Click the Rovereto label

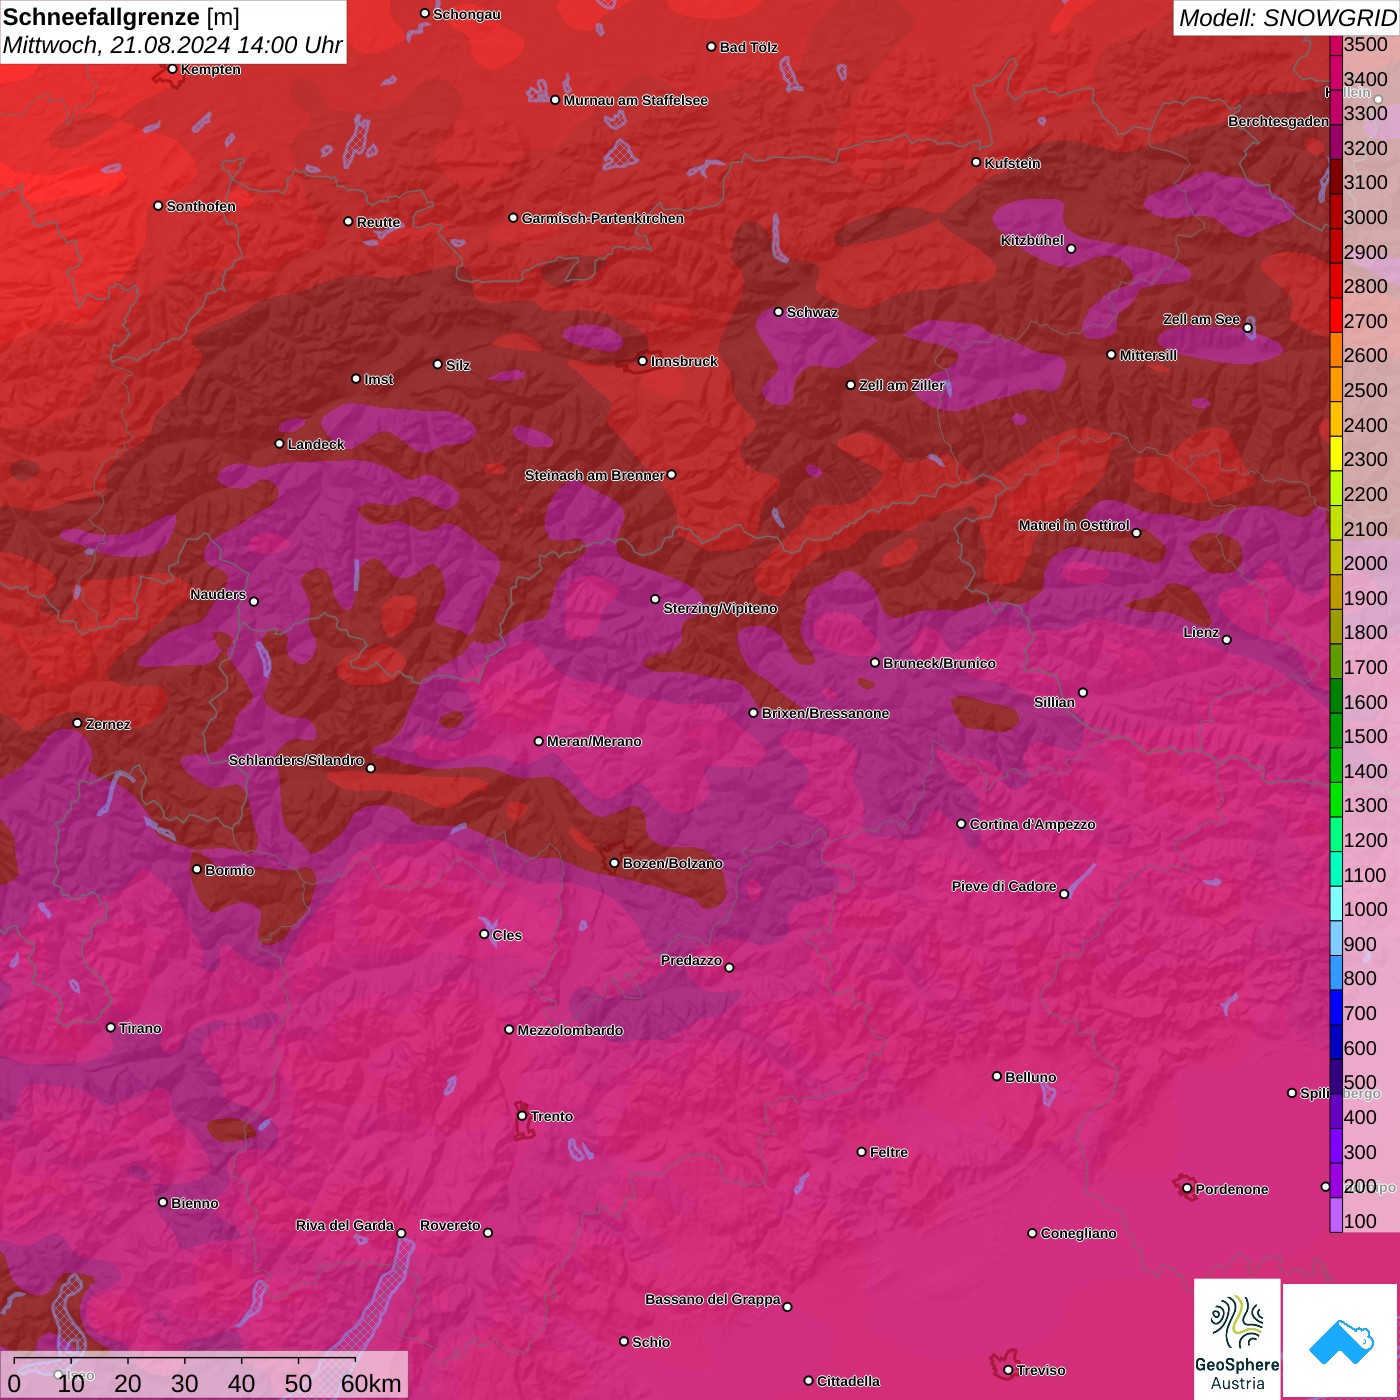[450, 1225]
